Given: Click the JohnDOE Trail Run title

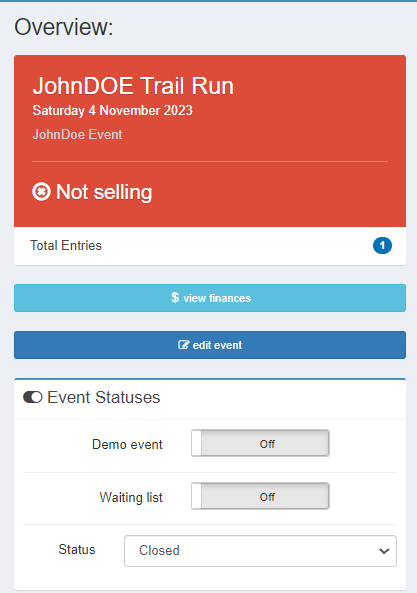Looking at the screenshot, I should 133,86.
